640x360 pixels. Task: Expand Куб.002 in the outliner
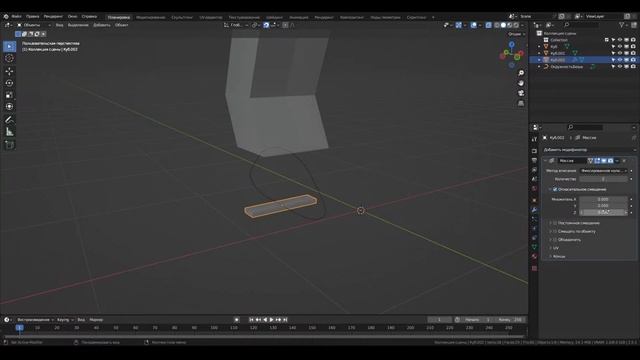539,53
